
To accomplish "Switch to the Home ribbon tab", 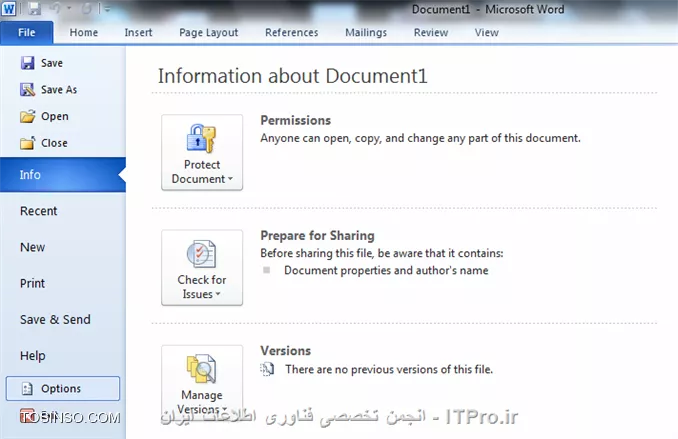I will tap(84, 32).
